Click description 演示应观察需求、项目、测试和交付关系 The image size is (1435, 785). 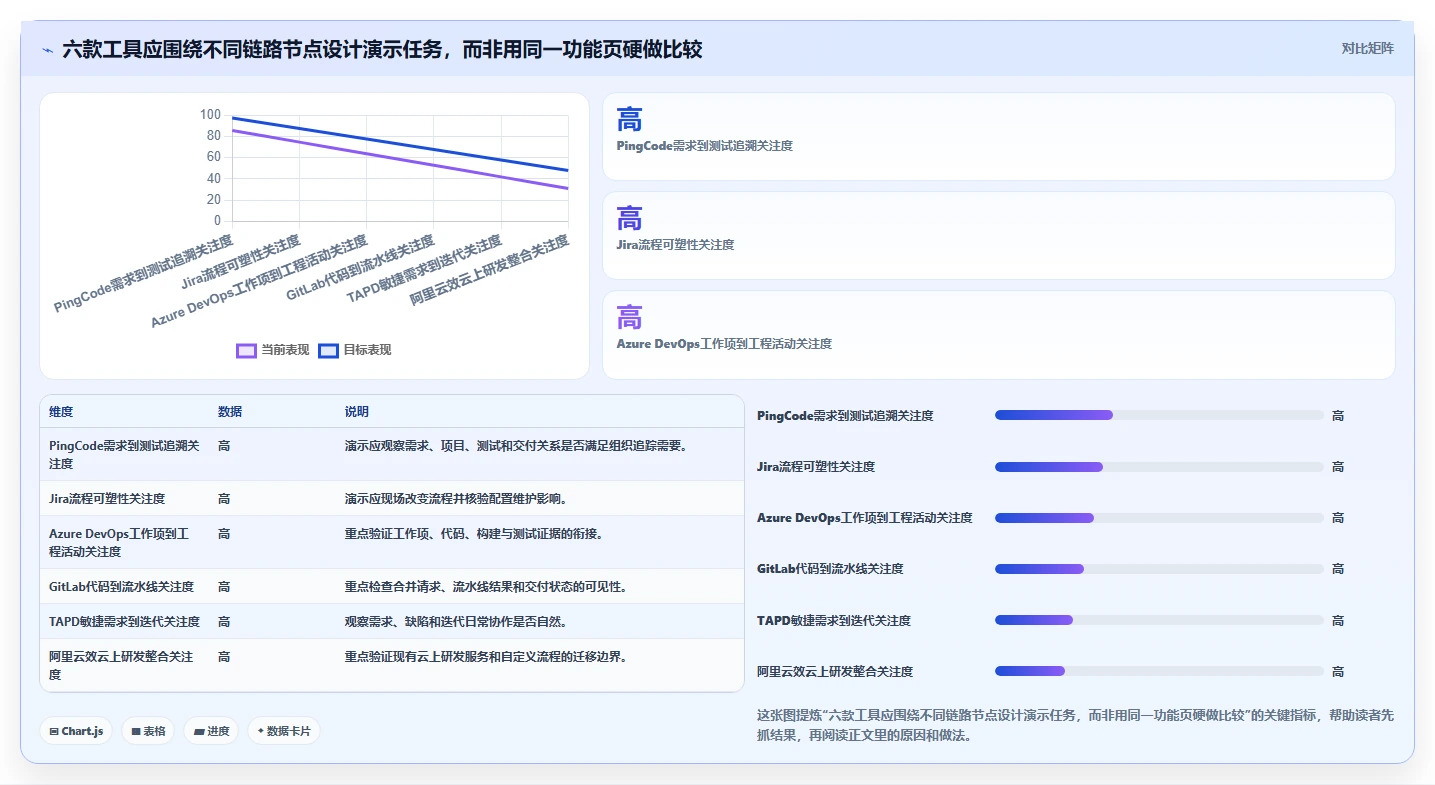pos(516,446)
